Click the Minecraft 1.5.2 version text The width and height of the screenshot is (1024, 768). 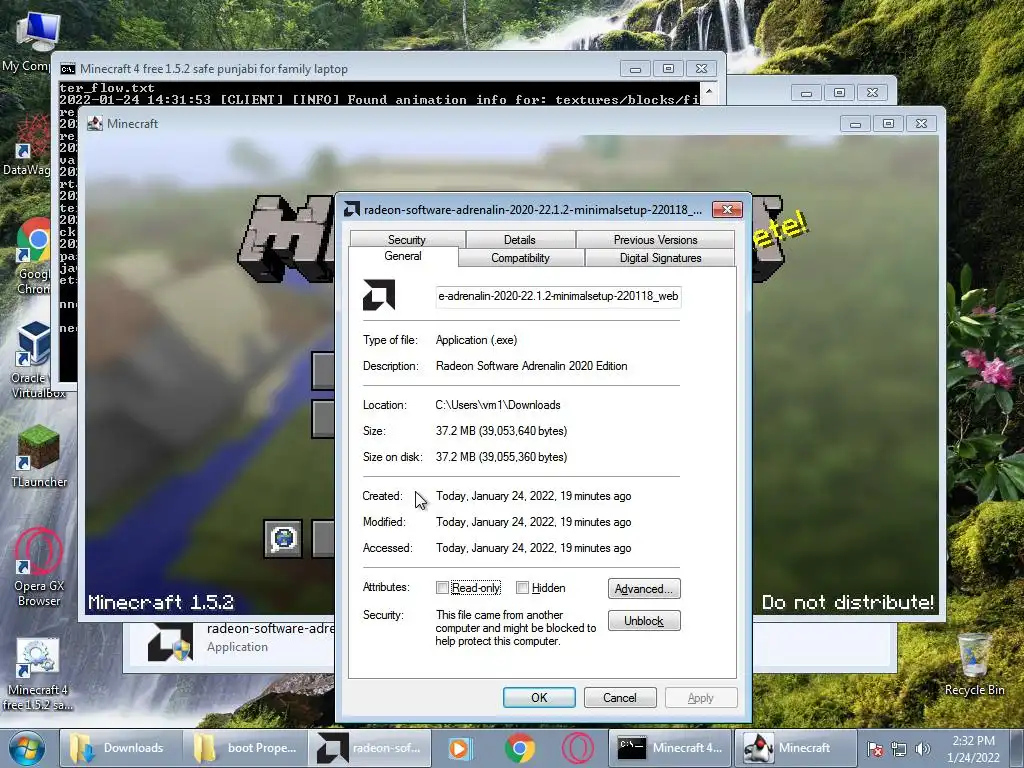click(x=161, y=601)
